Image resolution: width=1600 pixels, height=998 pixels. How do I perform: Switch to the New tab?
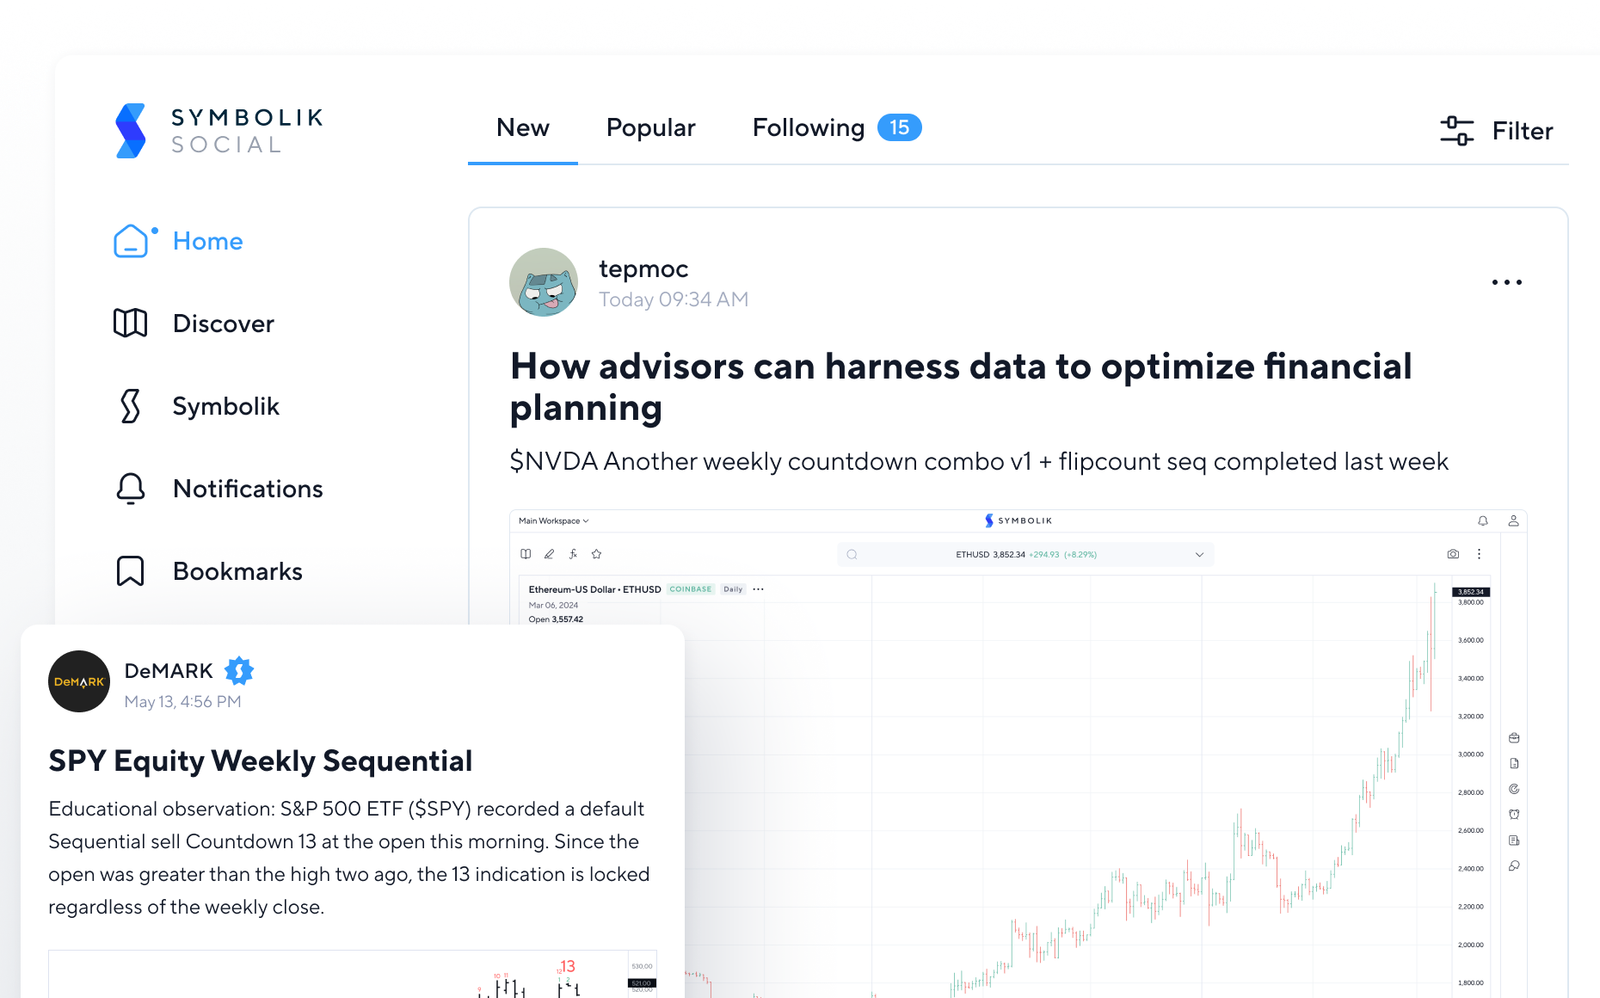(523, 128)
